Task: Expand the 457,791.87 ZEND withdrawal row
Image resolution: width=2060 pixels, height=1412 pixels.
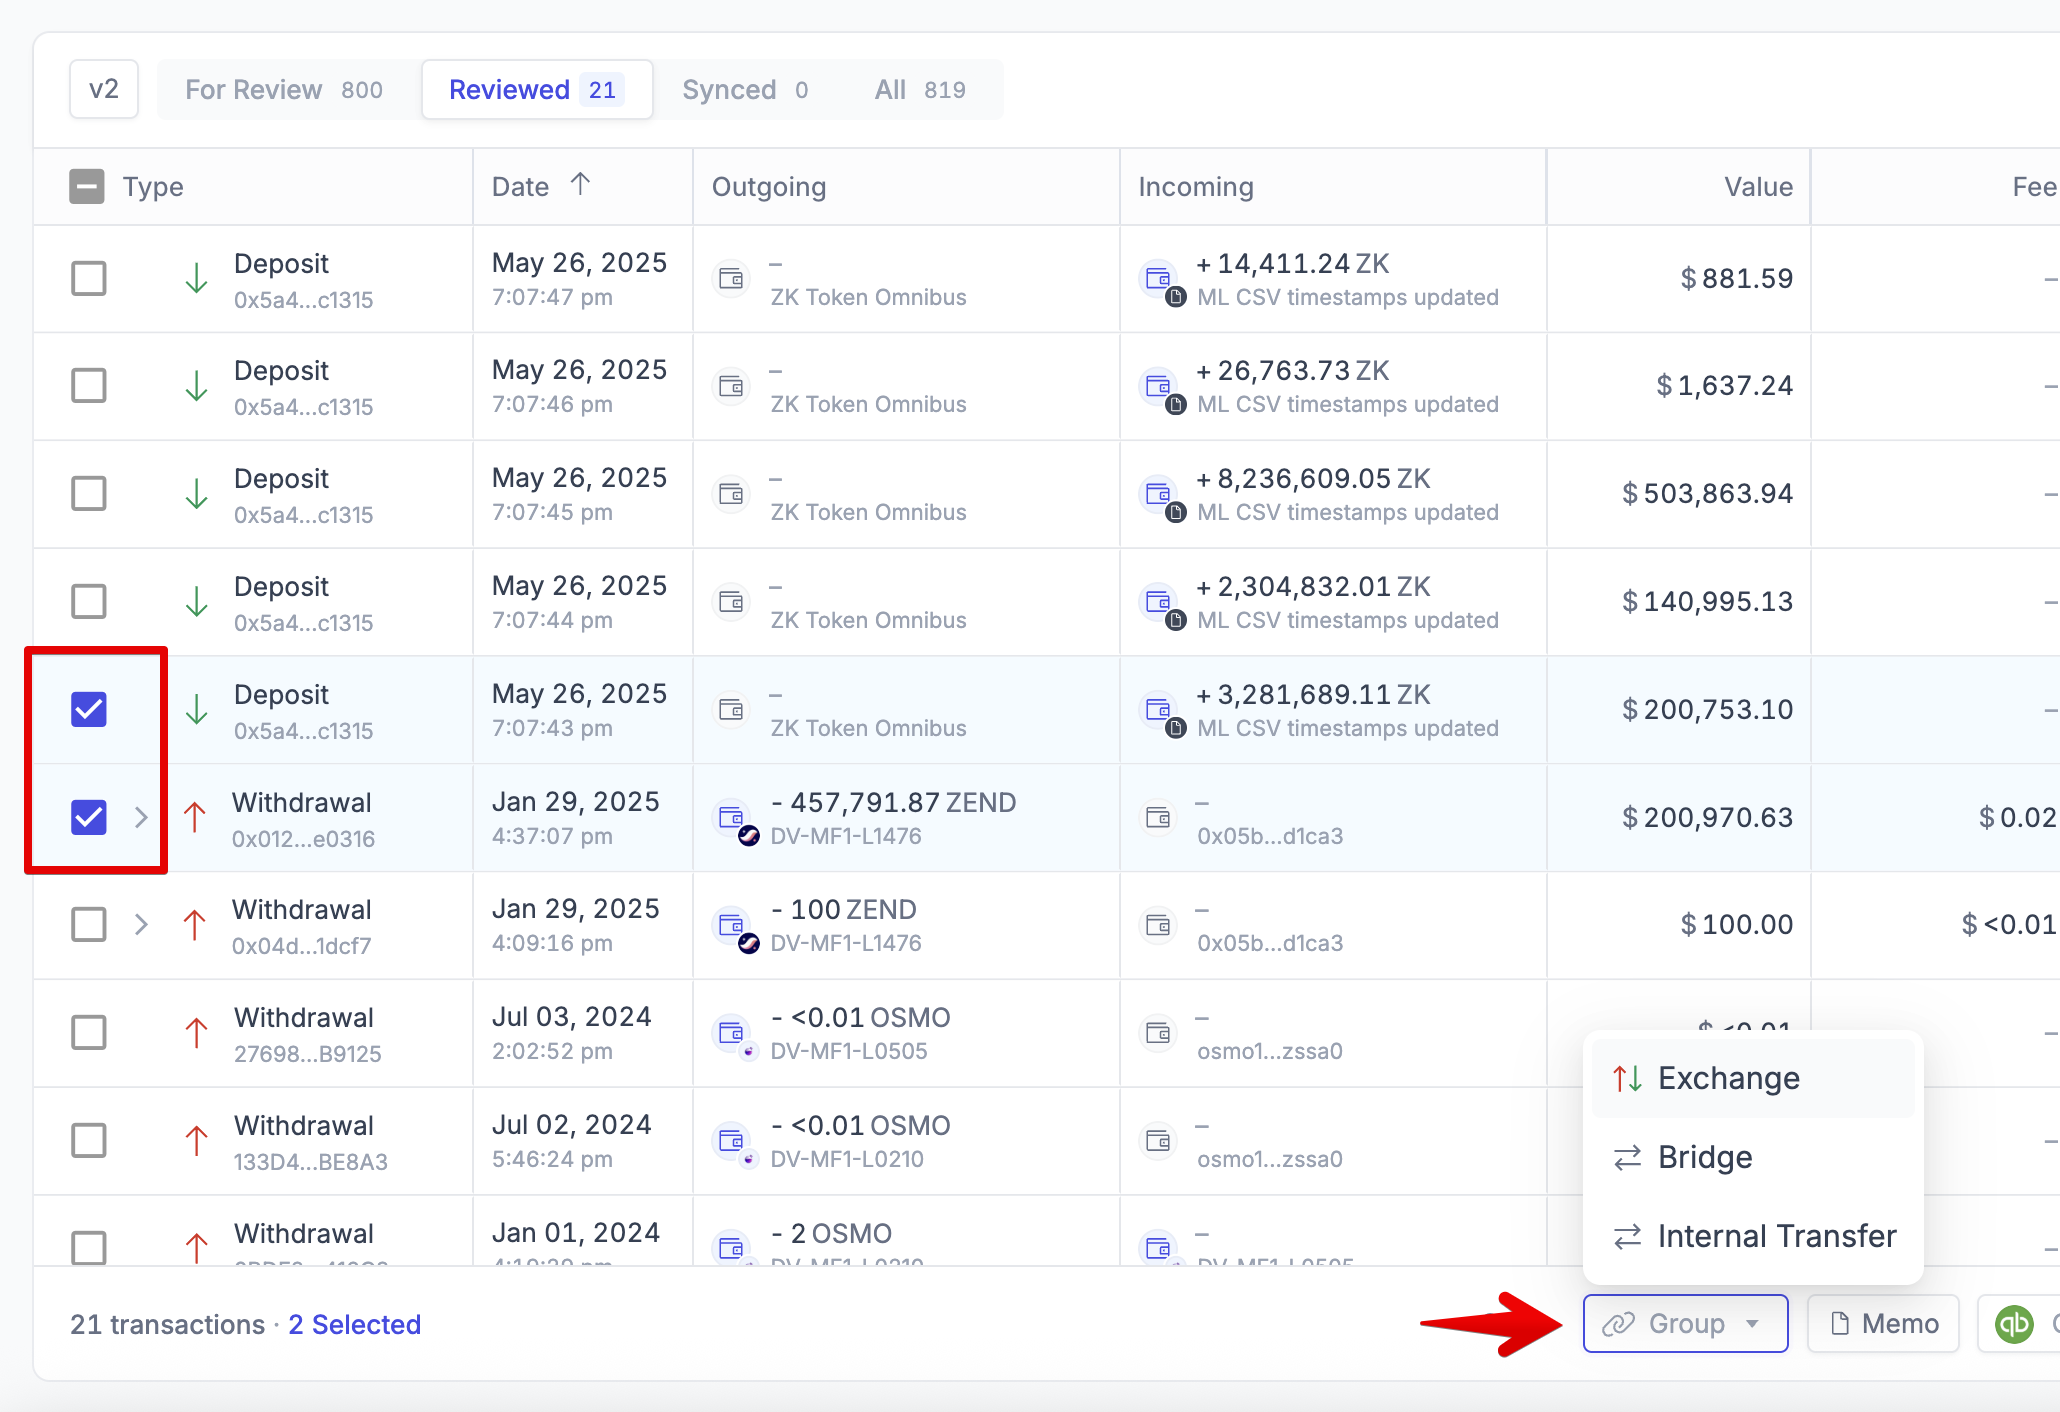Action: (141, 817)
